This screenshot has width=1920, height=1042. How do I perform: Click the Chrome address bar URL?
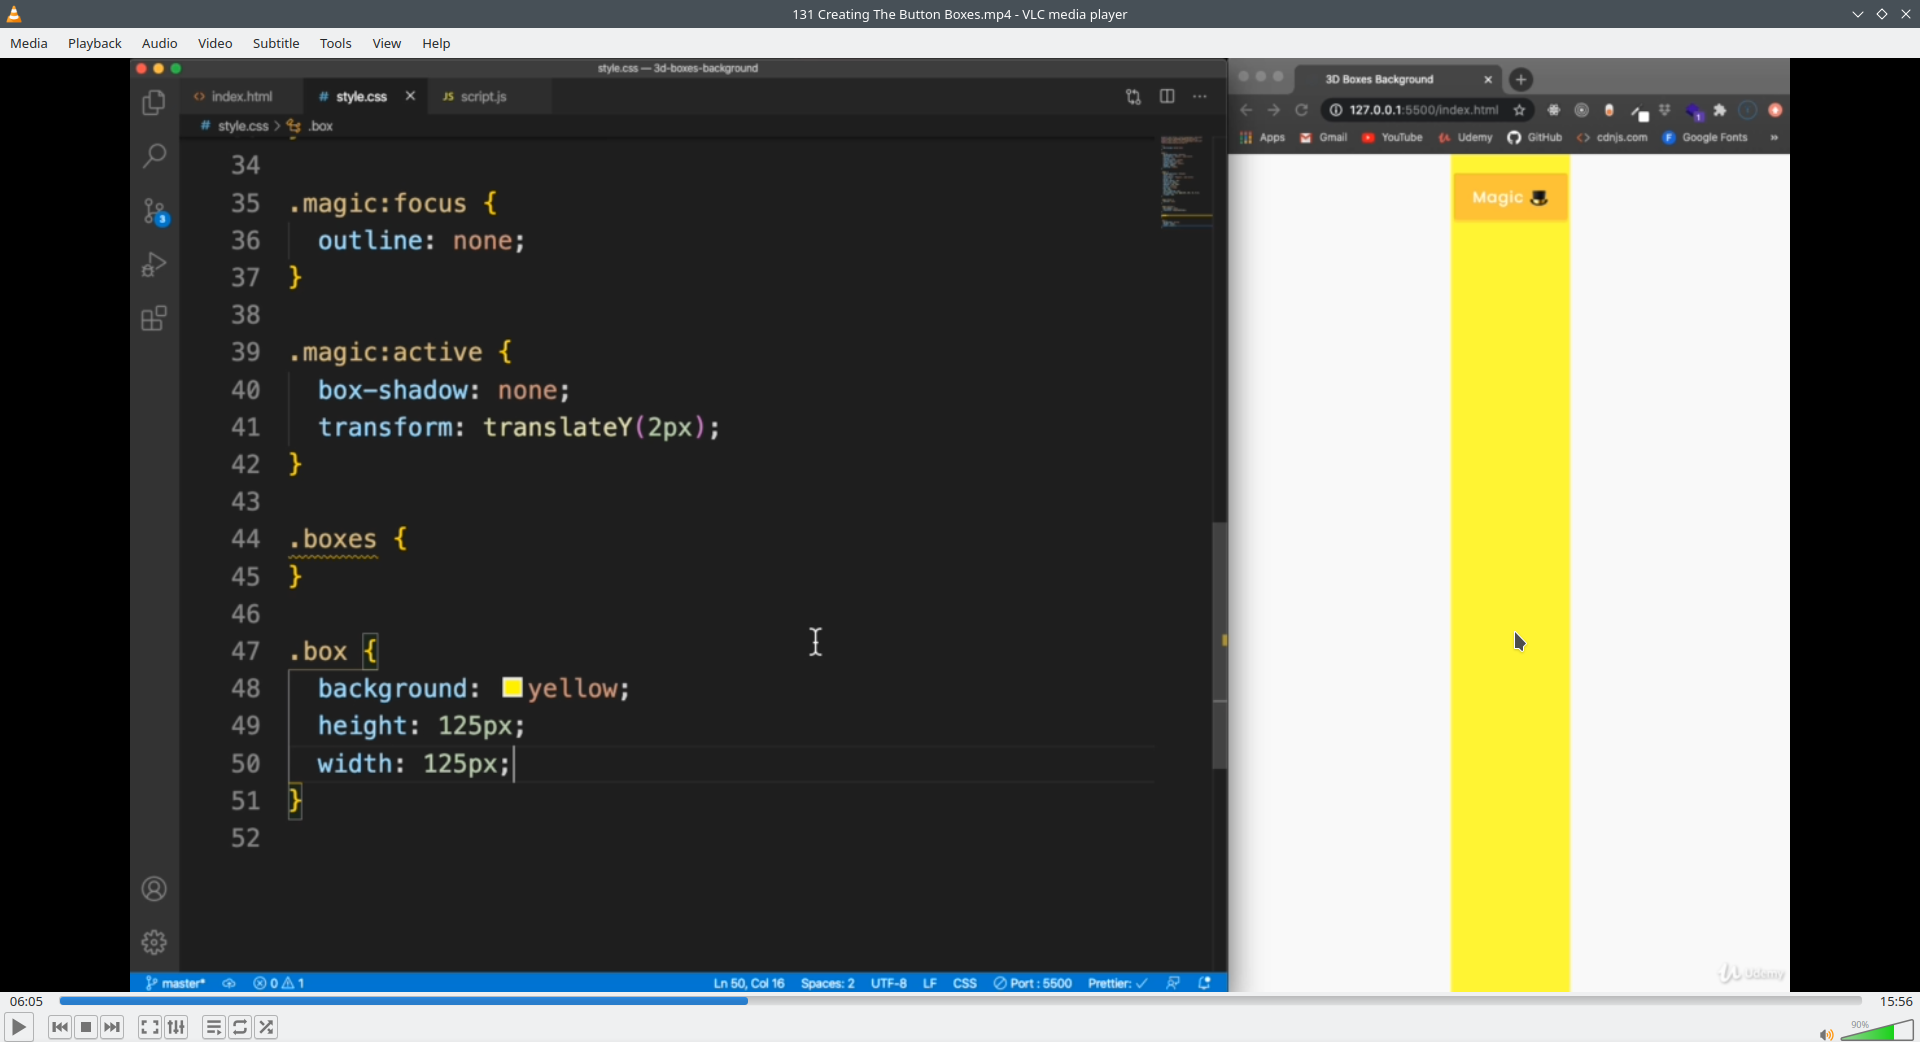1423,110
